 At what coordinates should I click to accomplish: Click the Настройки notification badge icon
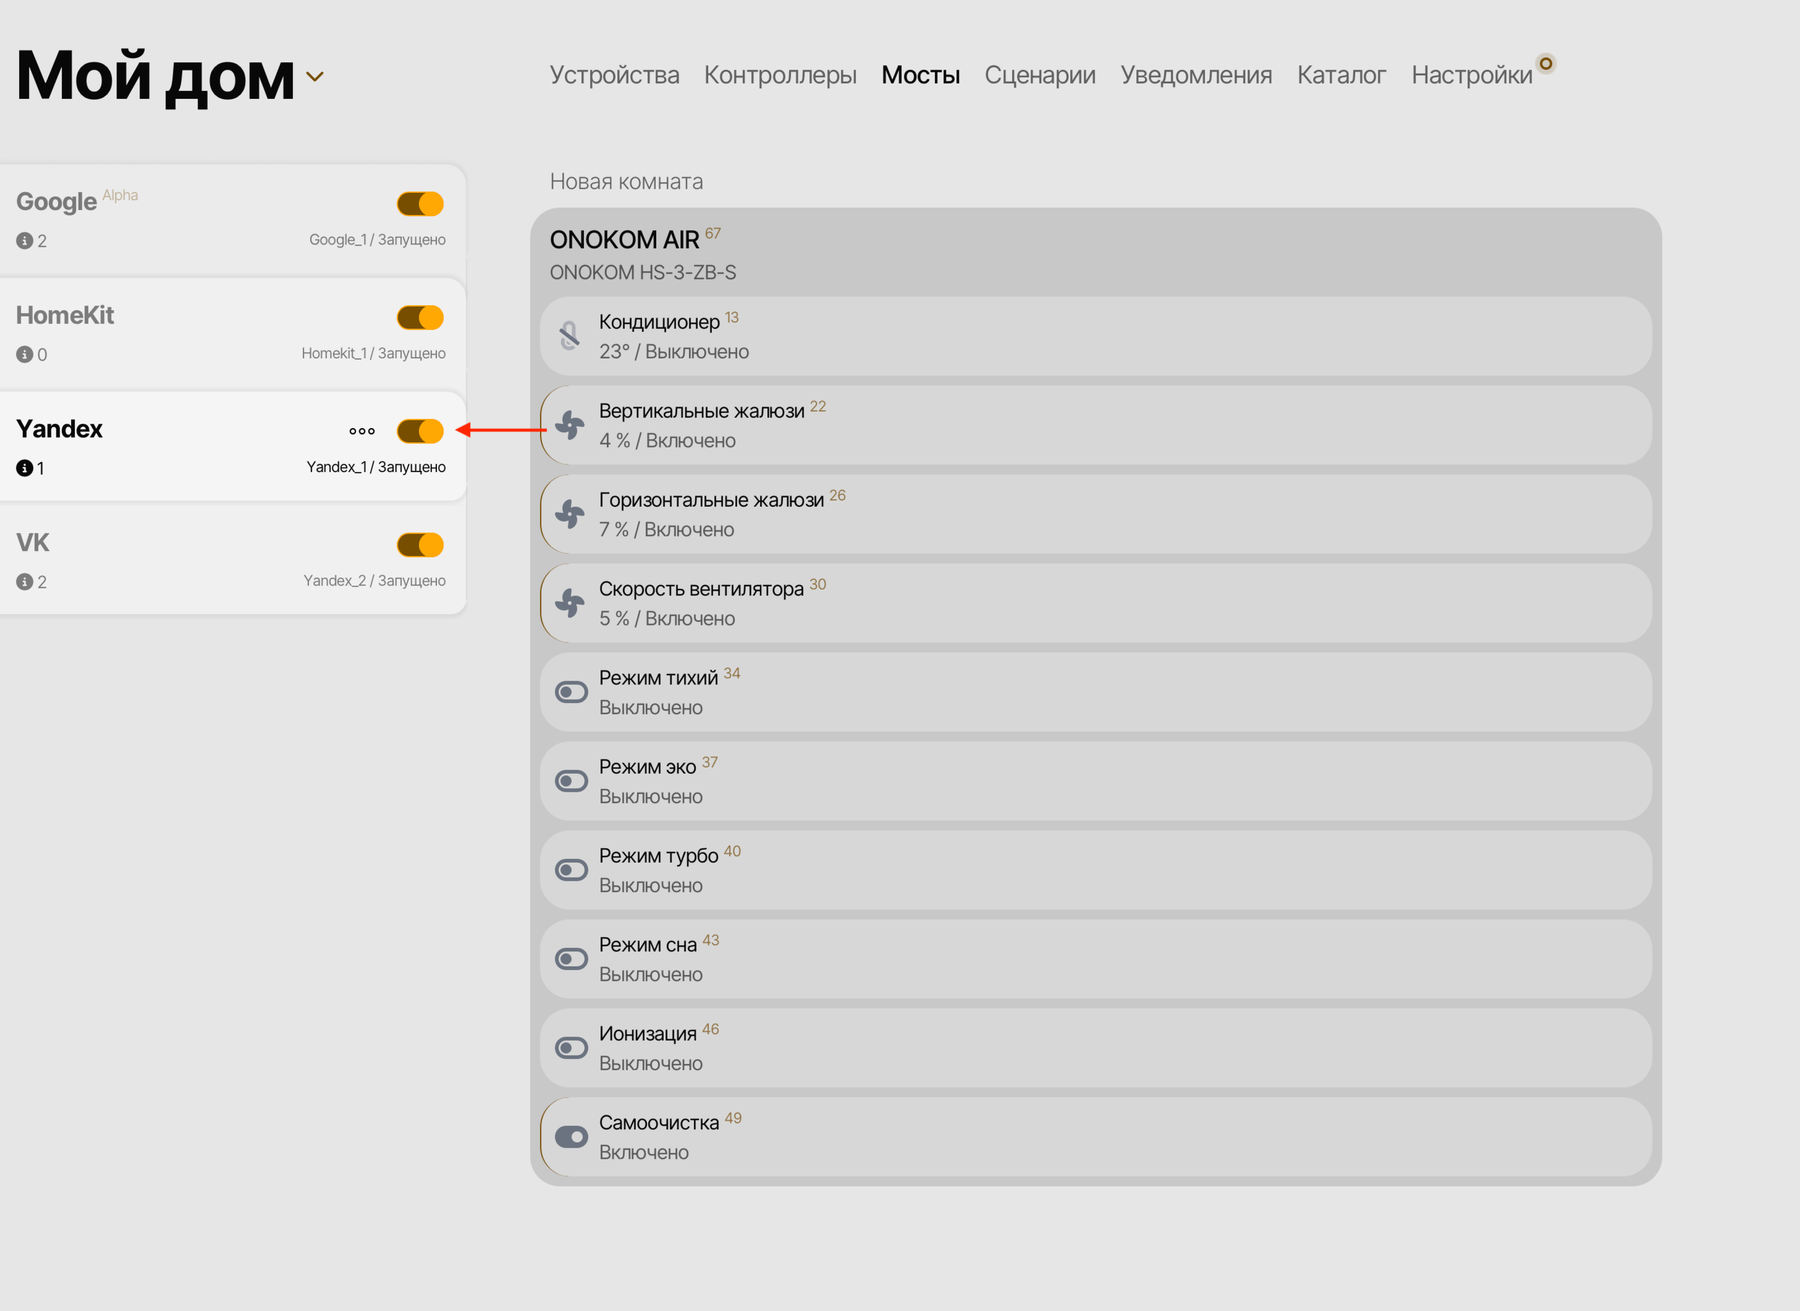1546,64
